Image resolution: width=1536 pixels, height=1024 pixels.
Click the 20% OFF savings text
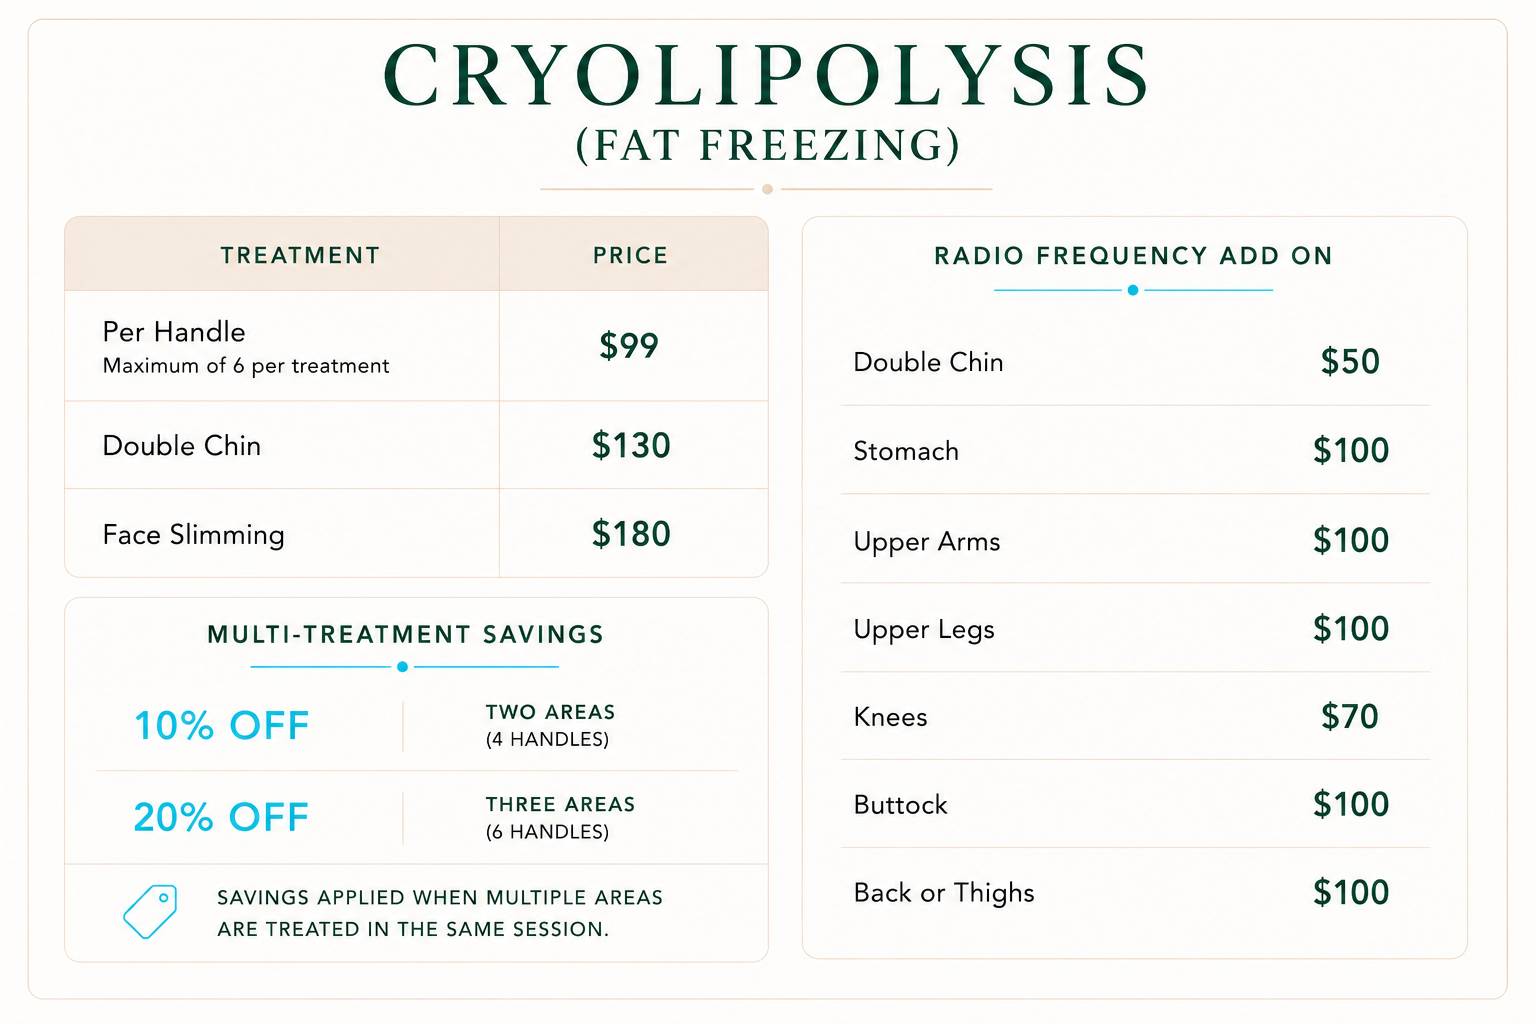(x=221, y=818)
